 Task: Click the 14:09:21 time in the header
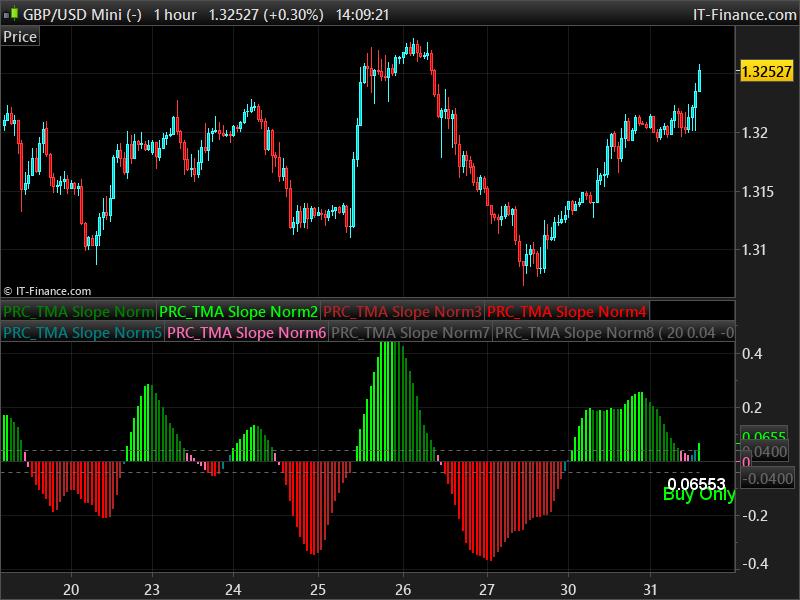[x=362, y=15]
